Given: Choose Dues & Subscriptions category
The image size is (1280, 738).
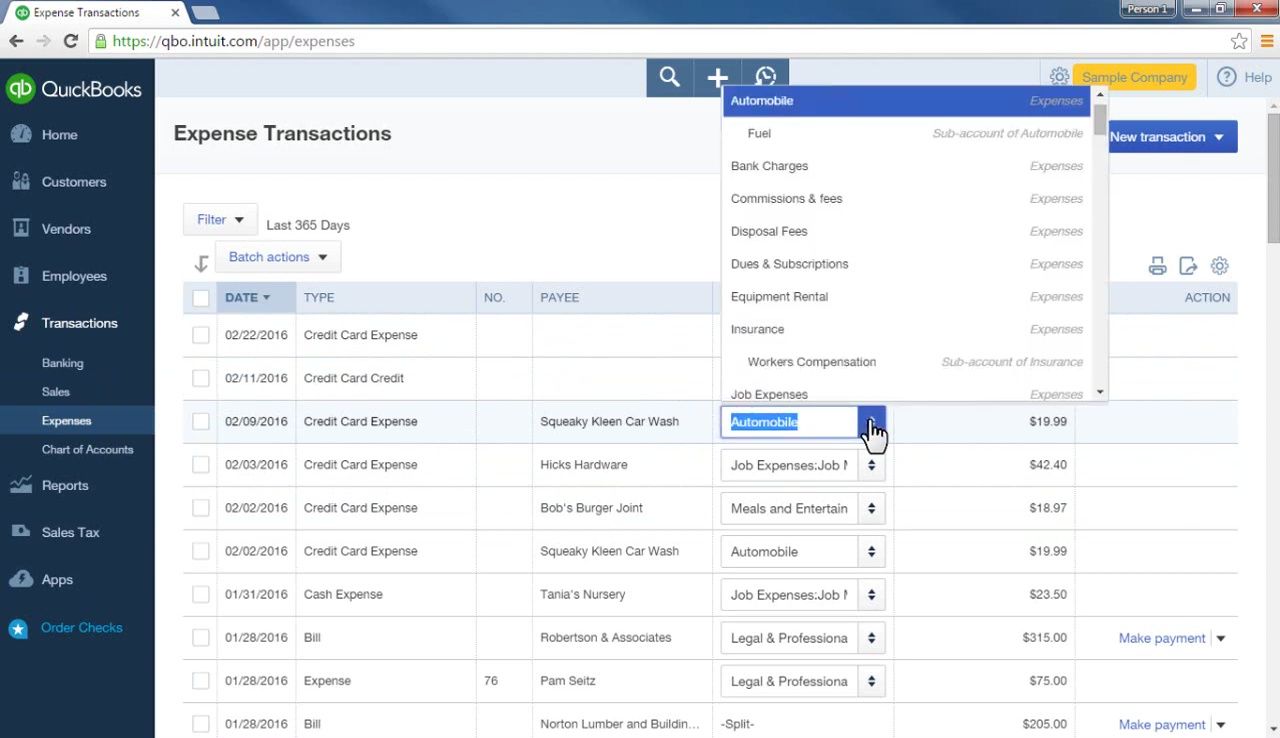Looking at the screenshot, I should tap(907, 264).
